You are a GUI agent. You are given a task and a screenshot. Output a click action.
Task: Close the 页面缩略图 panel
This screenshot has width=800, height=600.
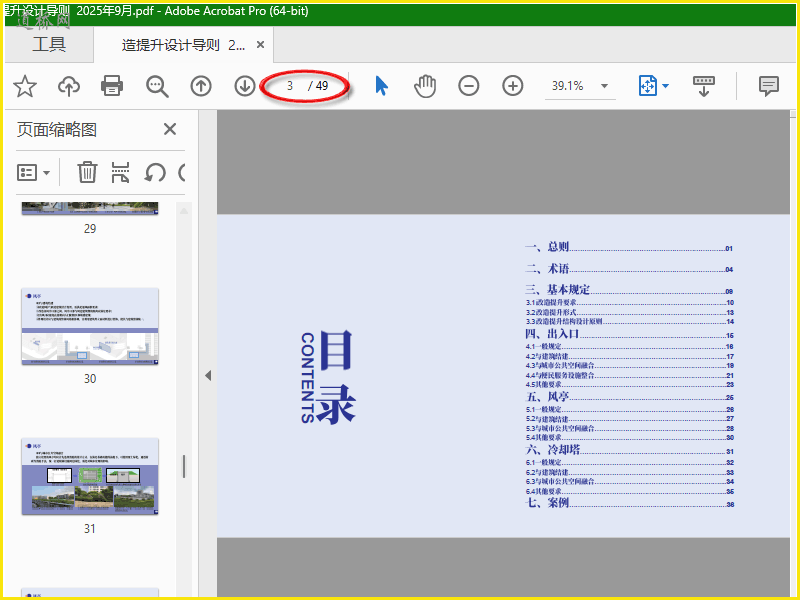(170, 129)
